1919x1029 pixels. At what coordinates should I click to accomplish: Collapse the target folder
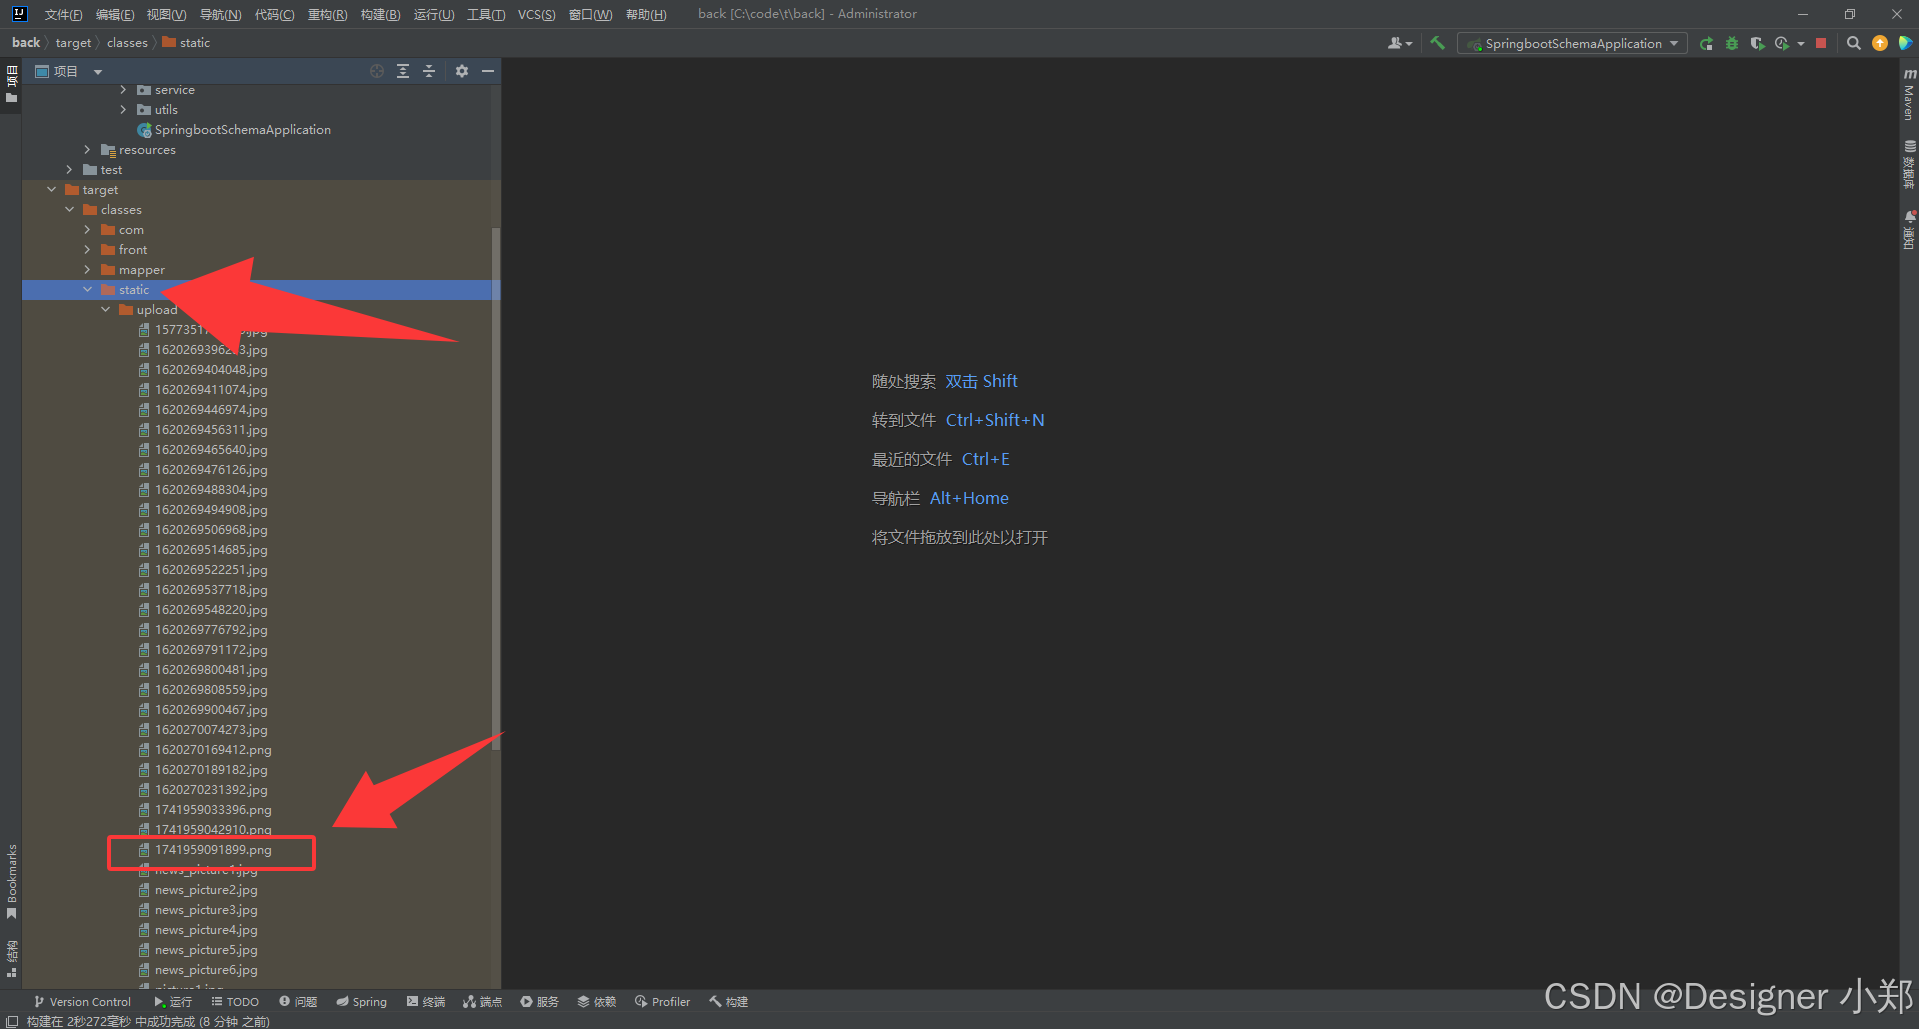(51, 189)
